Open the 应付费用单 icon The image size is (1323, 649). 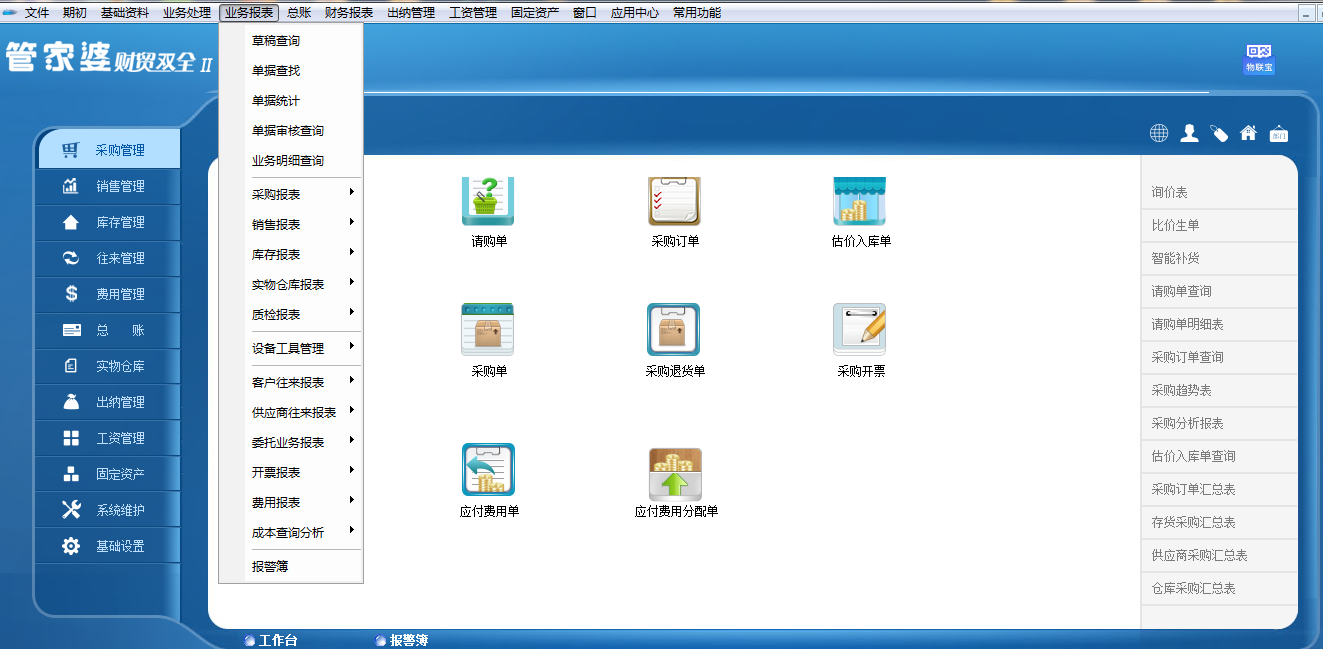(x=487, y=468)
